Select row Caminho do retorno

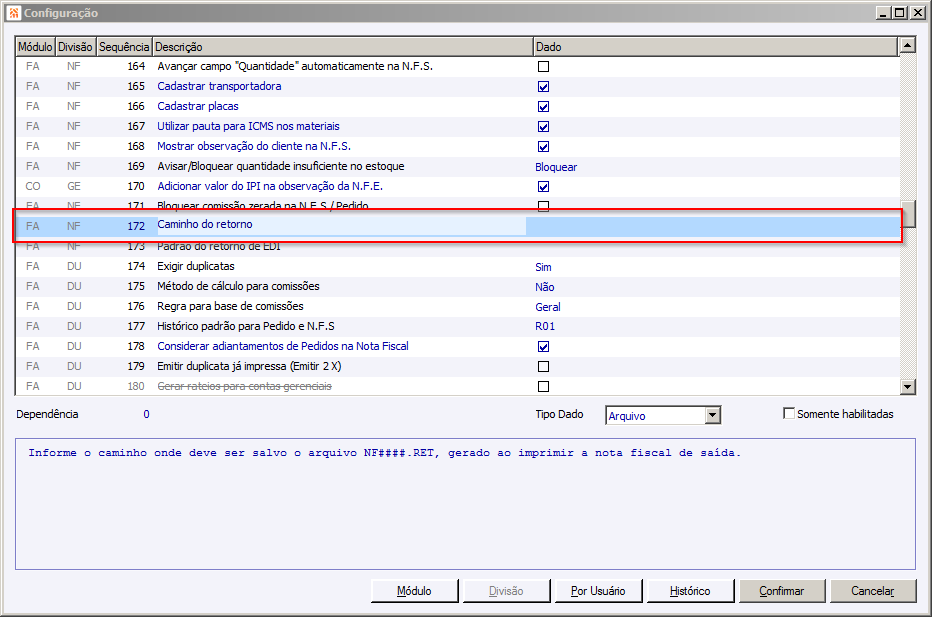point(458,226)
